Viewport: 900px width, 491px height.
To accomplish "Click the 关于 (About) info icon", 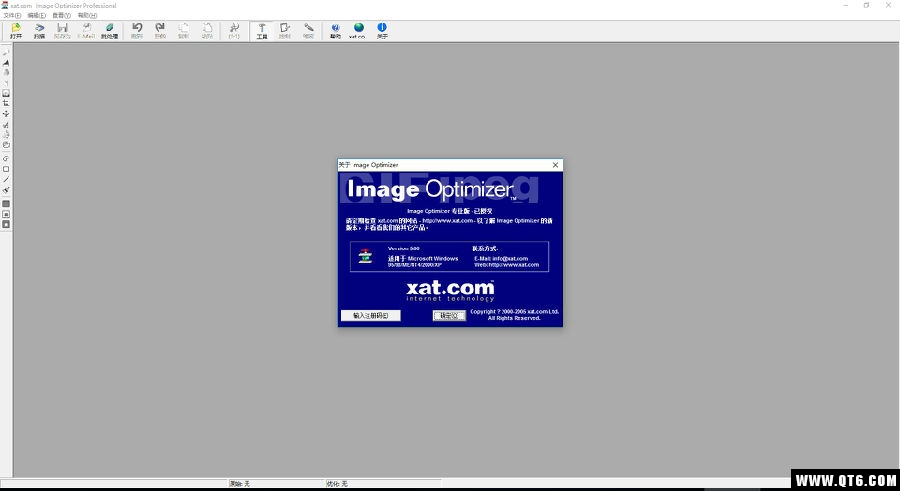I will click(x=382, y=30).
